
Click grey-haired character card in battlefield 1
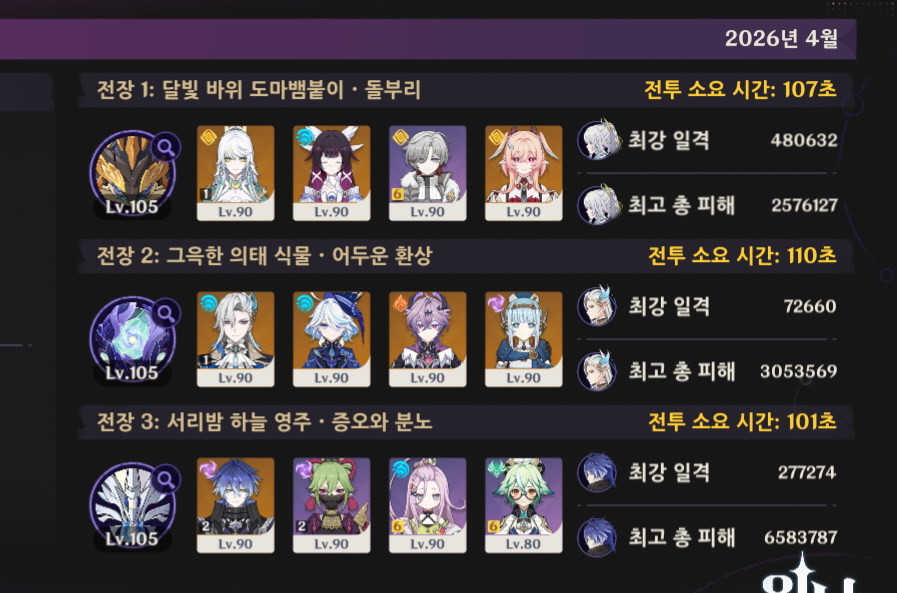tap(427, 173)
